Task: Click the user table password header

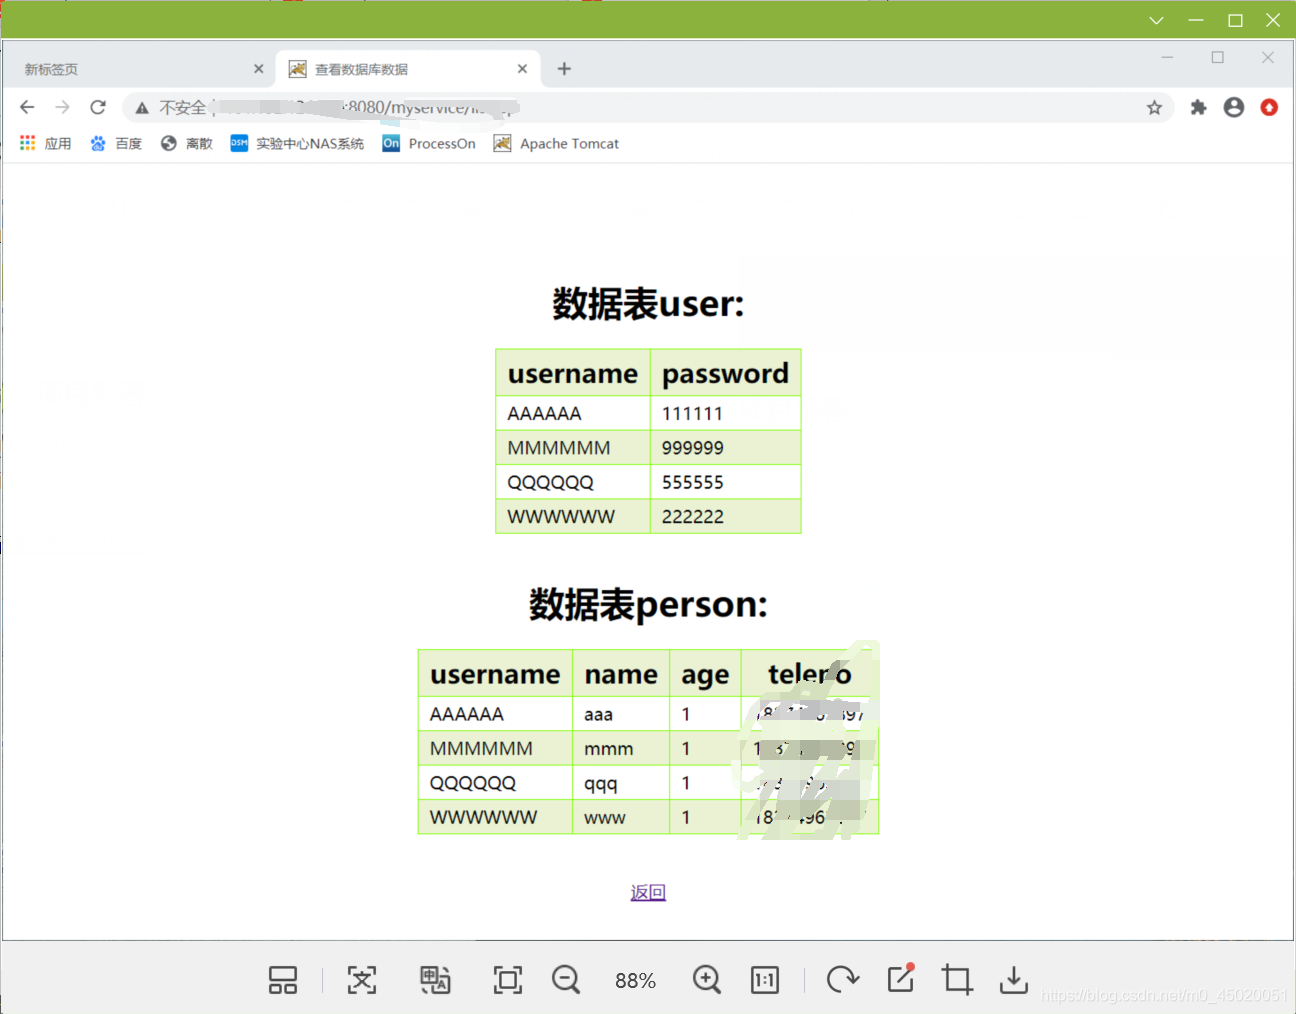Action: point(726,374)
